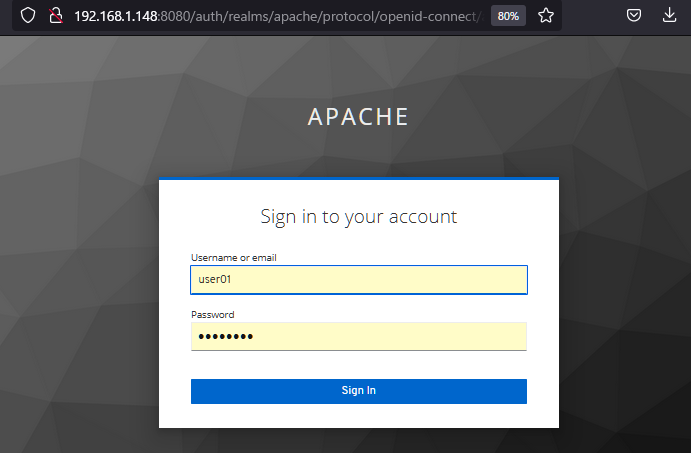Click the white space below the Sign In button
This screenshot has width=691, height=453.
(358, 416)
